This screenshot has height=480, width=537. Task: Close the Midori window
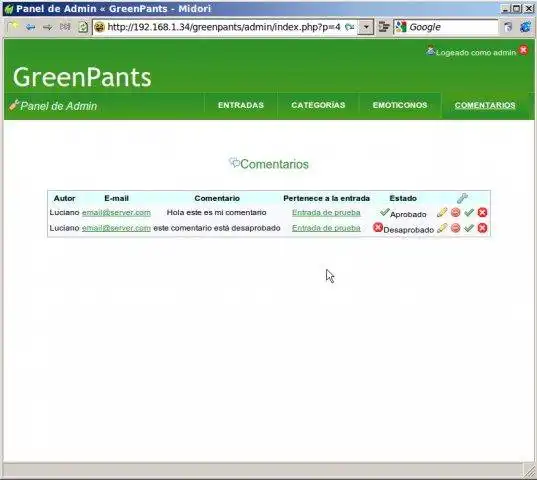[529, 9]
